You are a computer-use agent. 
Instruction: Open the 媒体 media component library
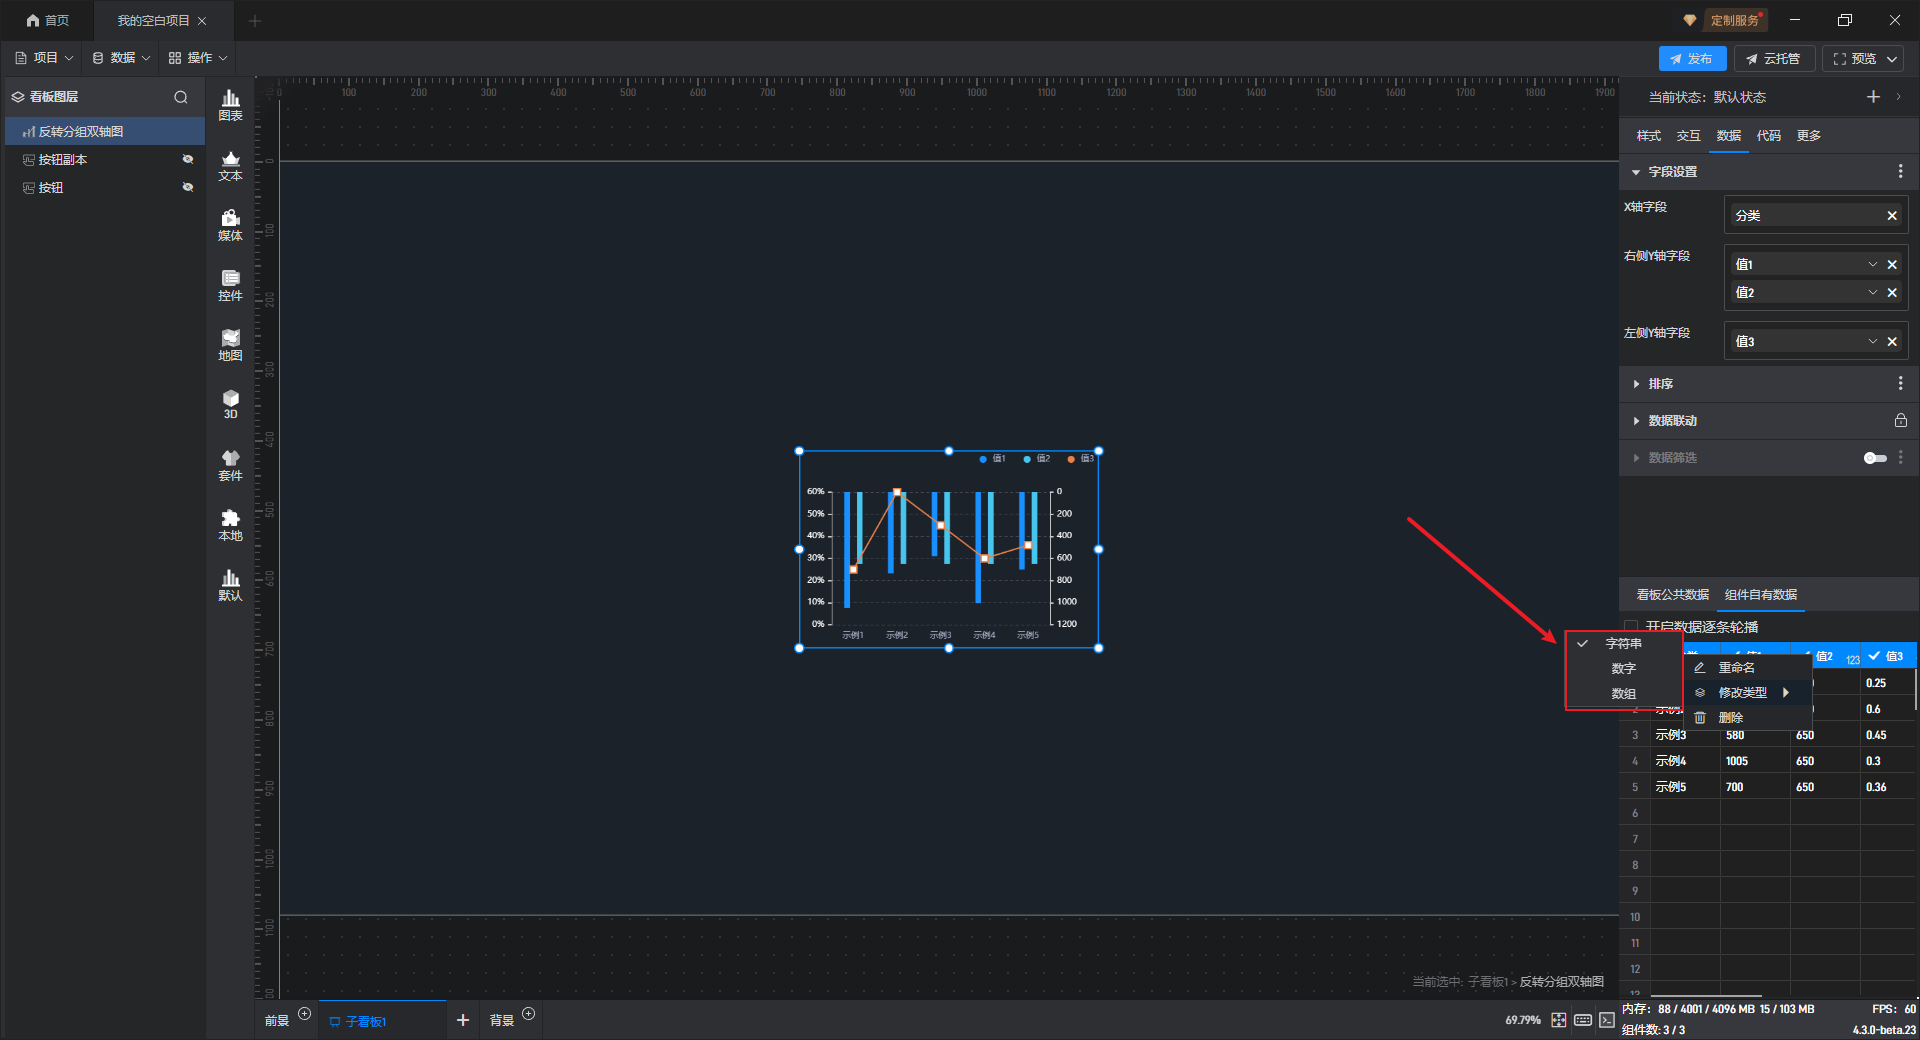[x=230, y=225]
